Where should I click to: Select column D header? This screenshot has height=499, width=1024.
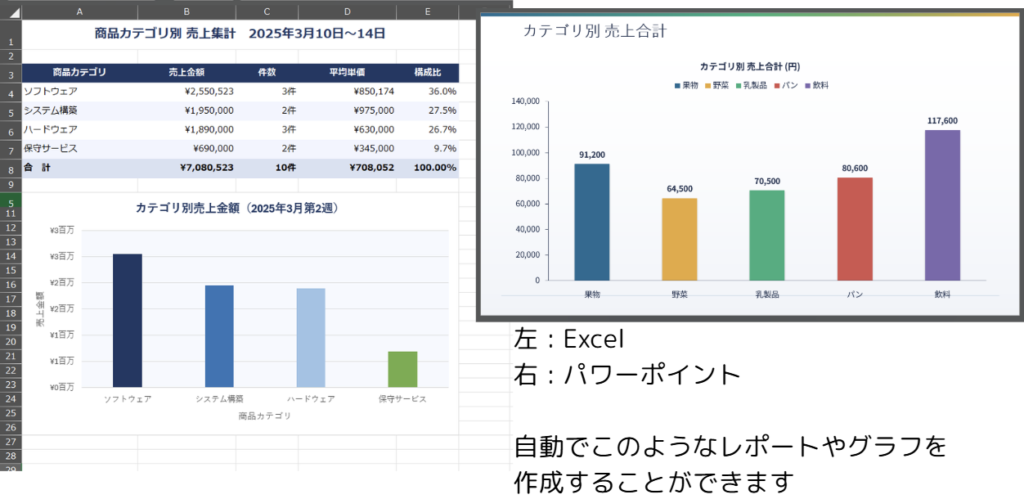click(x=346, y=11)
